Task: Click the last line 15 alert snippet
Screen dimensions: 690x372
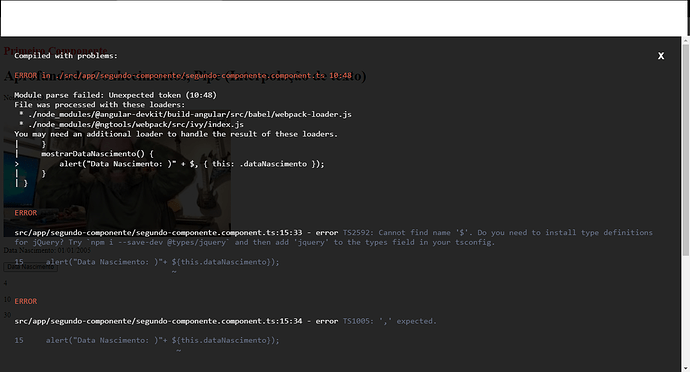Action: (x=162, y=340)
